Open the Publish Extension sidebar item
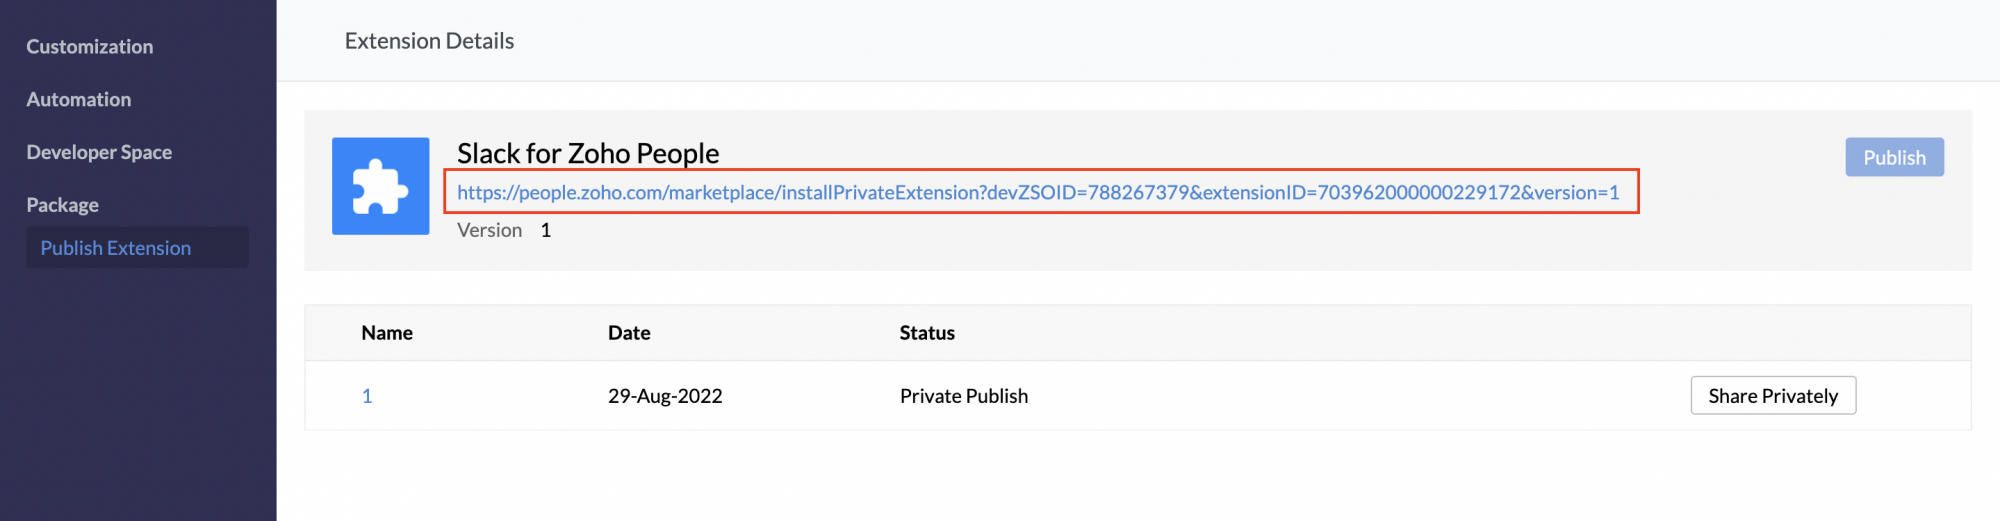 [x=116, y=248]
